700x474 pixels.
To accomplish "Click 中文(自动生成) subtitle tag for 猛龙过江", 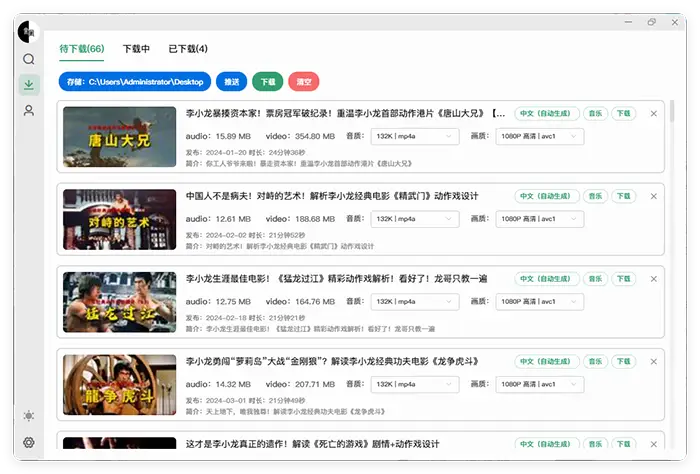I will [547, 279].
